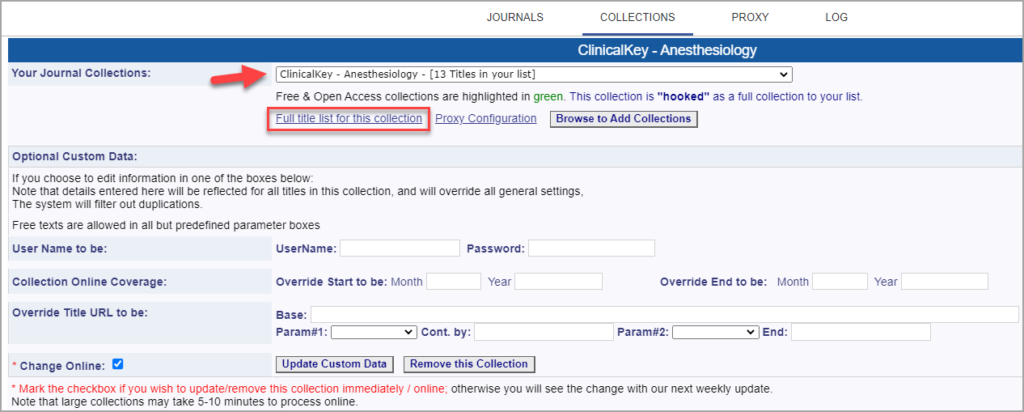This screenshot has height=412, width=1024.
Task: Click the Override Start Year field
Action: 558,281
